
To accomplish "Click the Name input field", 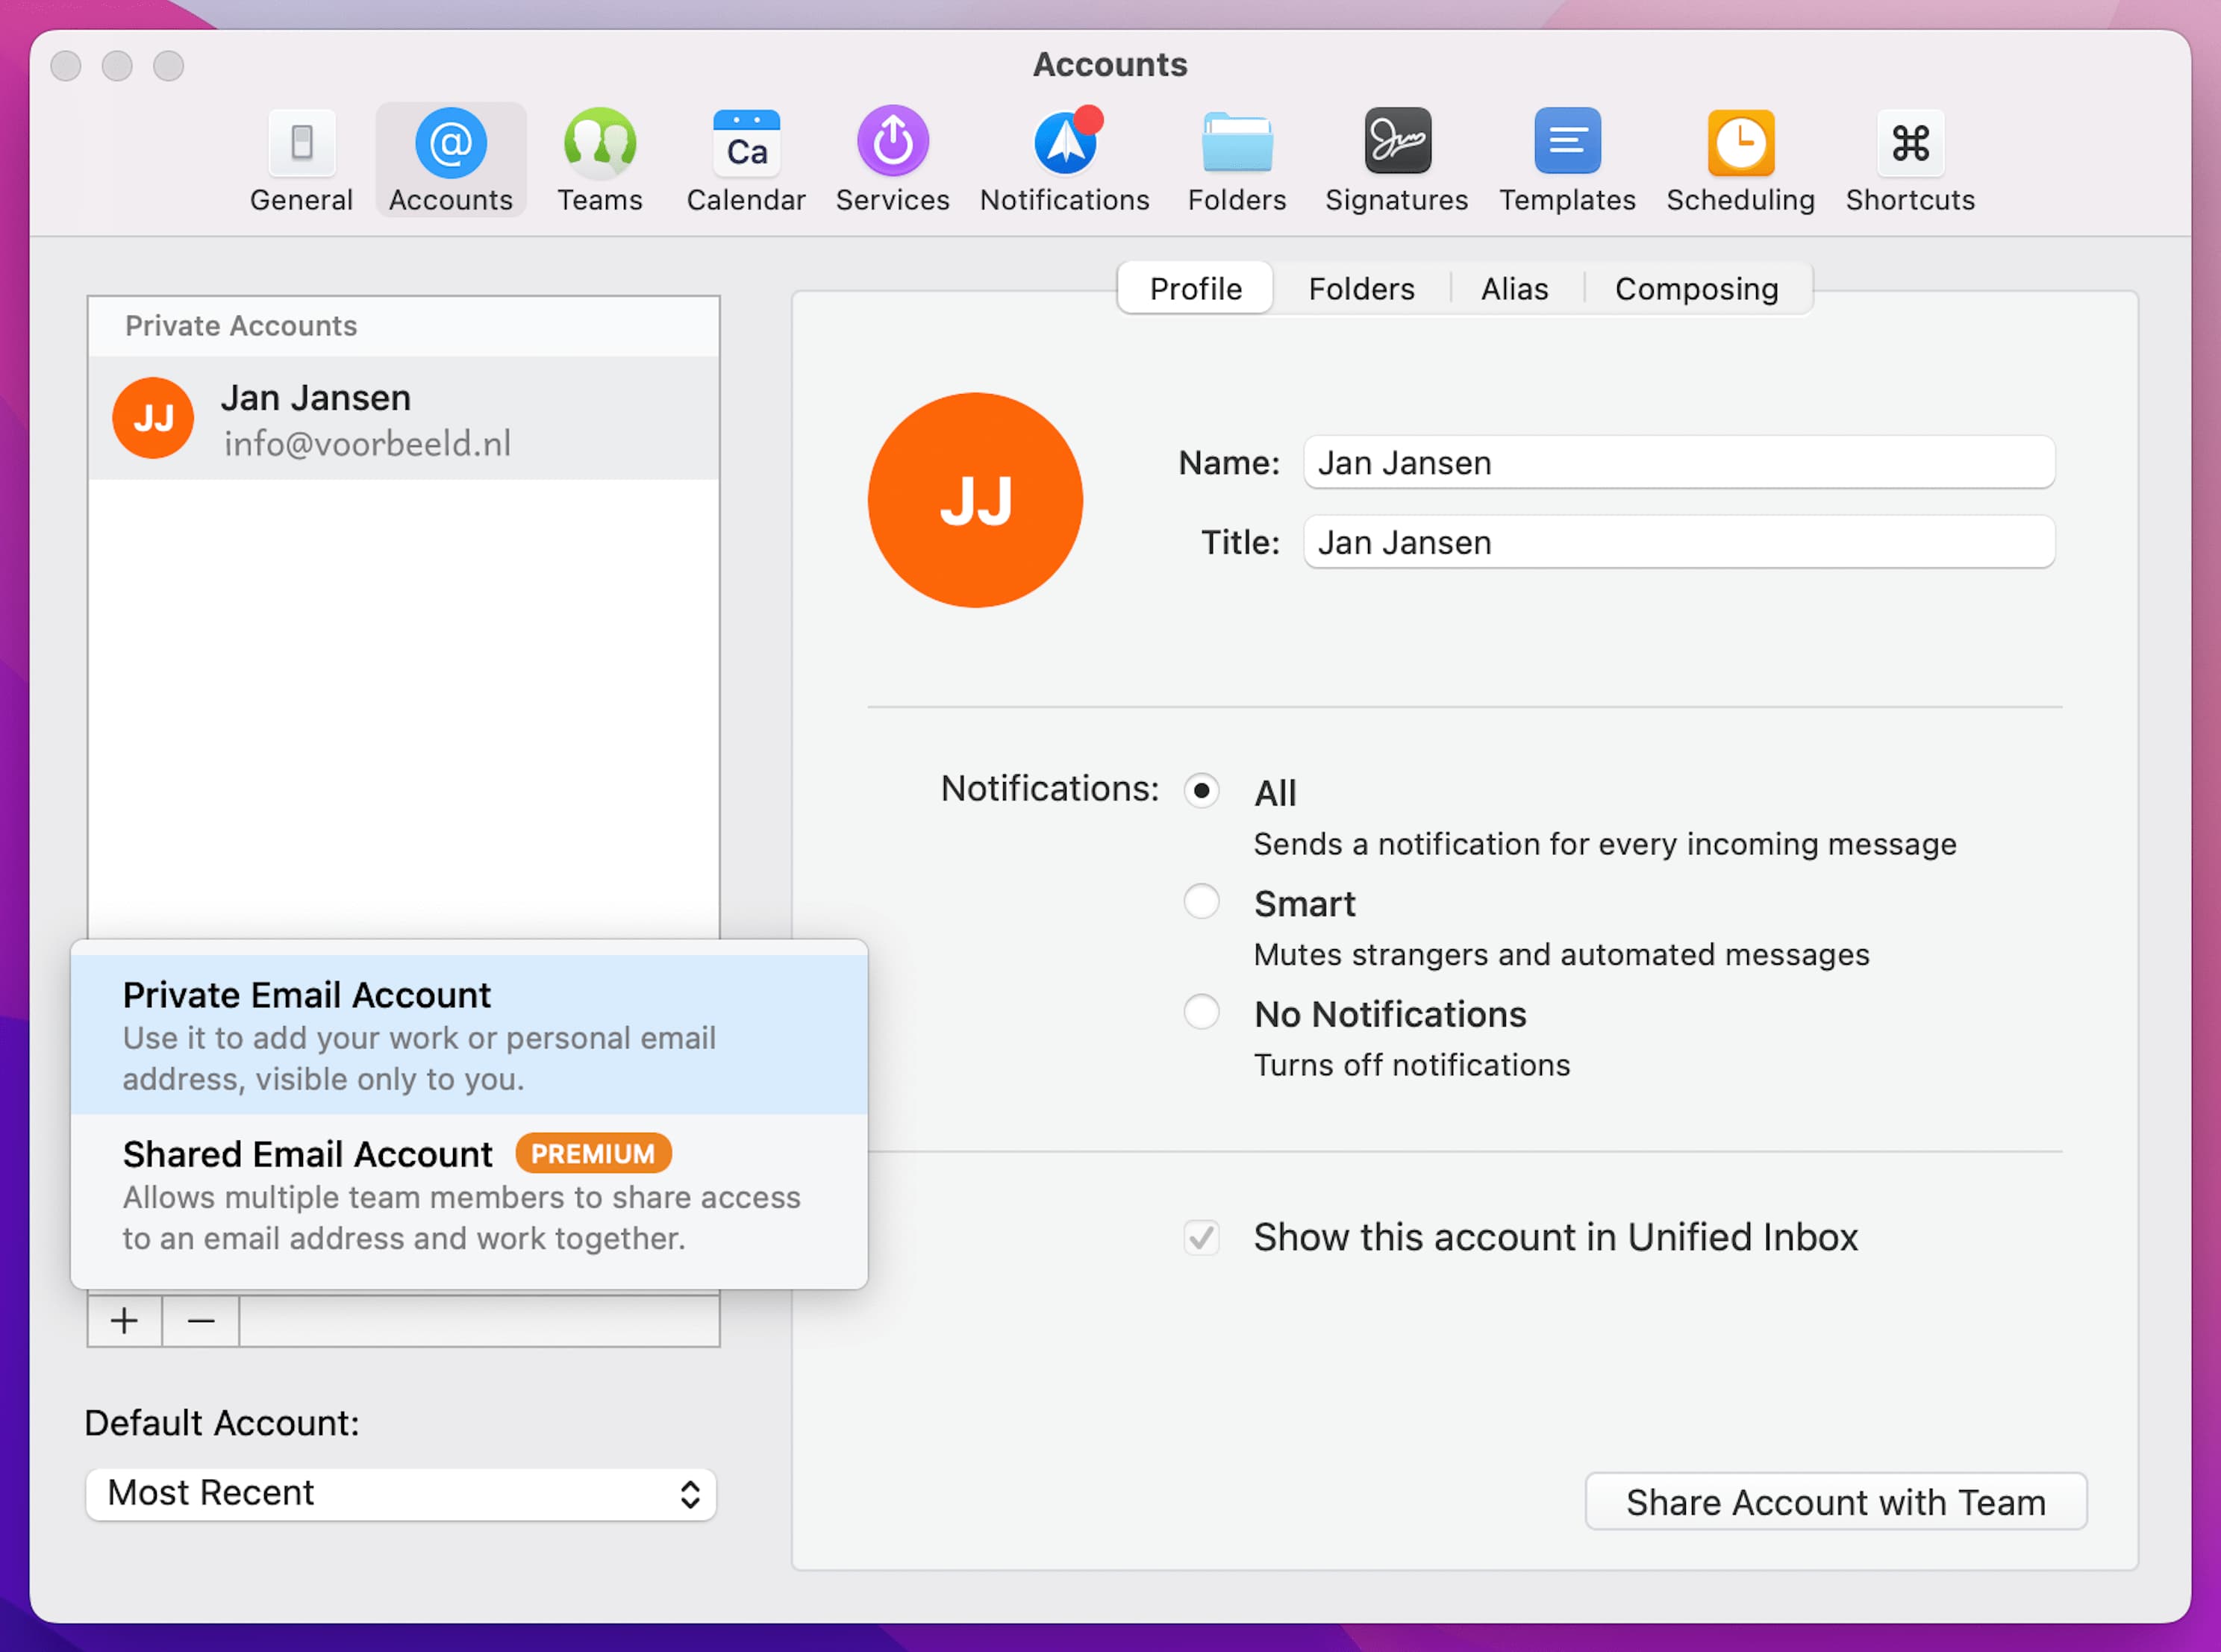I will click(x=1679, y=463).
